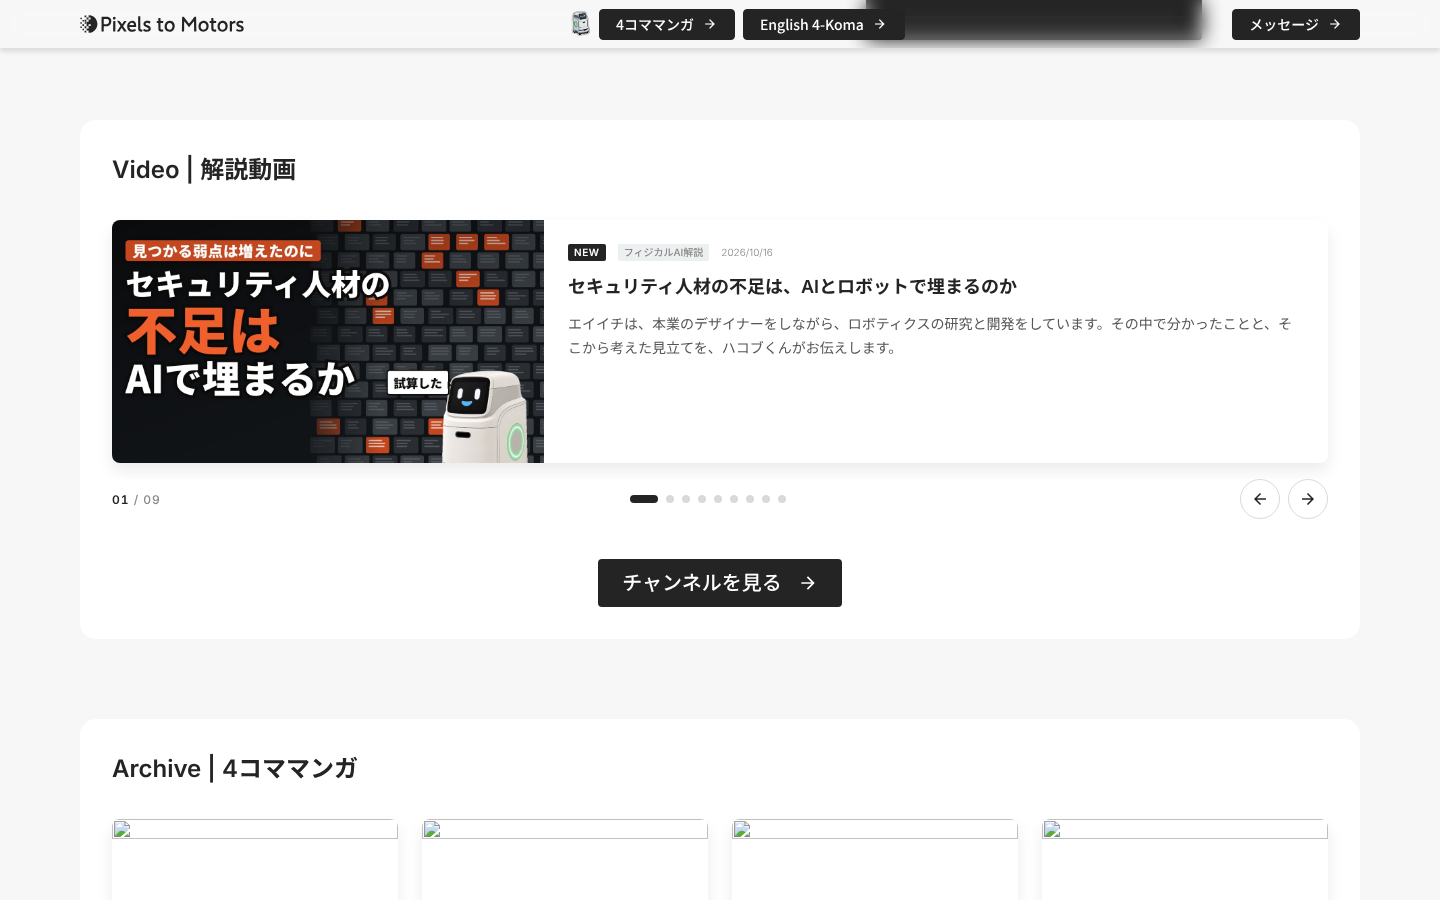Open the メッセージ header button

(1296, 24)
